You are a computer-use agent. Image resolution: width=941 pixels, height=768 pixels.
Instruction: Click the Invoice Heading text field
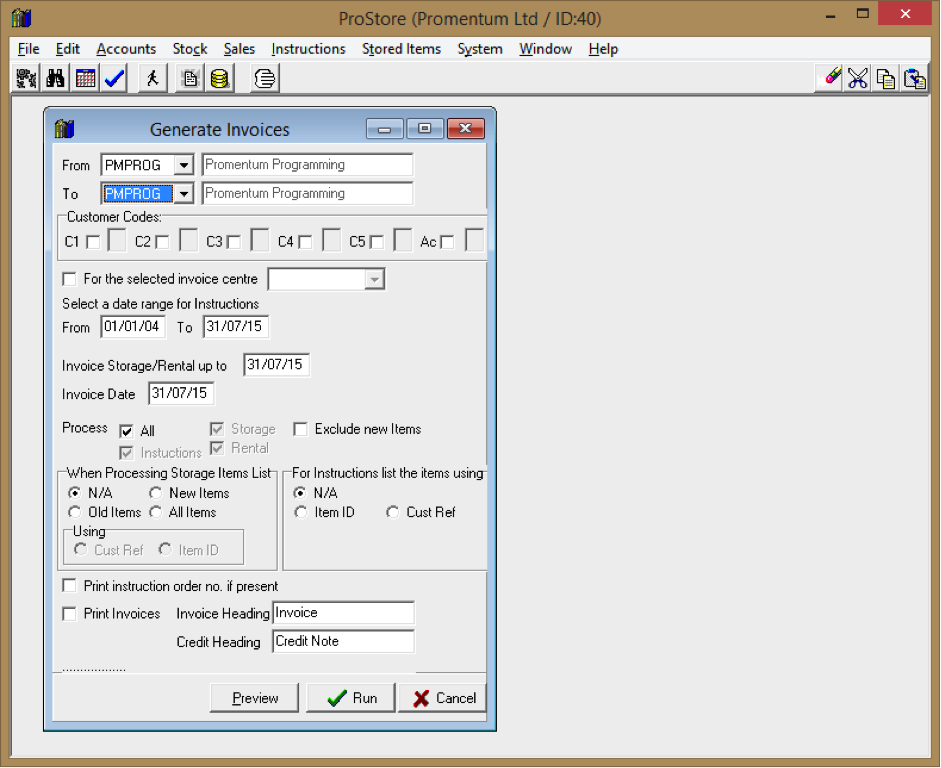pyautogui.click(x=343, y=613)
